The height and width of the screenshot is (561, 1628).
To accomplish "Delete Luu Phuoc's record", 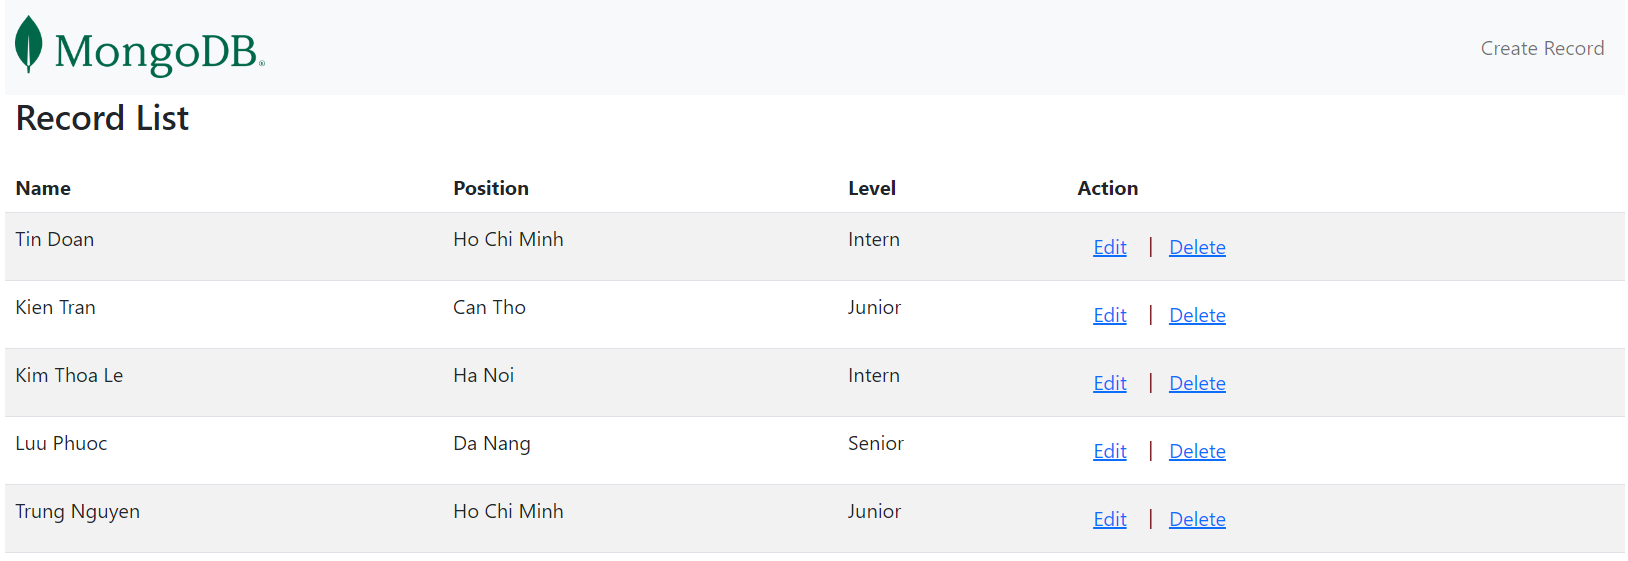I will 1196,451.
